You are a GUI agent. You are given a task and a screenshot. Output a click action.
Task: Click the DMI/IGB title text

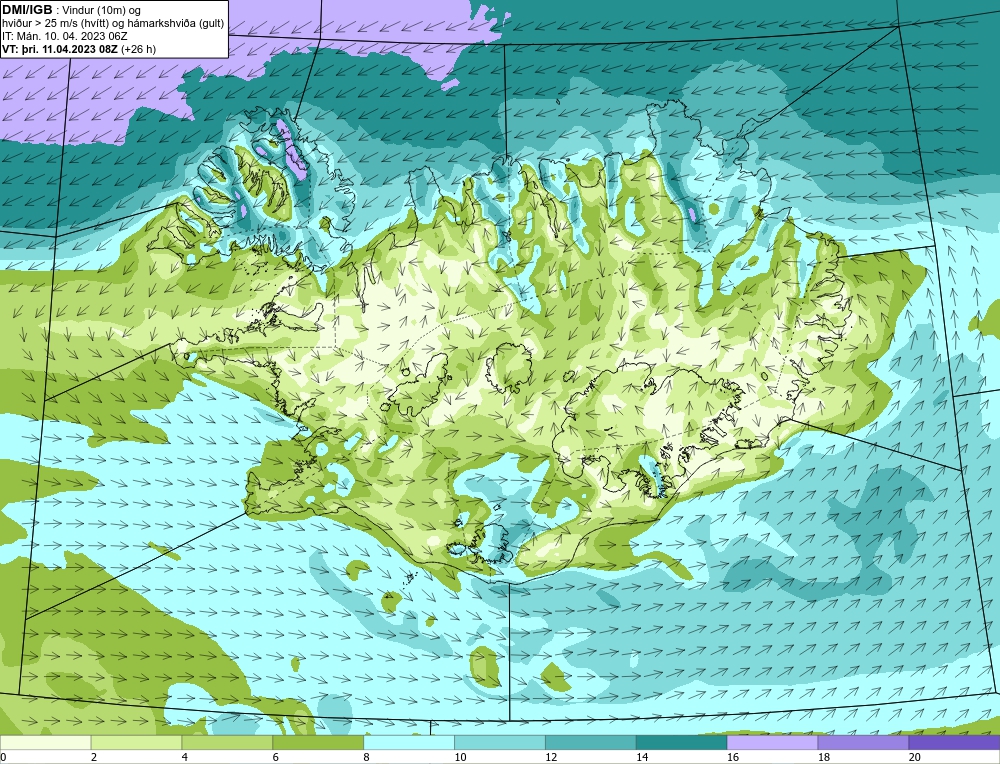[x=27, y=10]
